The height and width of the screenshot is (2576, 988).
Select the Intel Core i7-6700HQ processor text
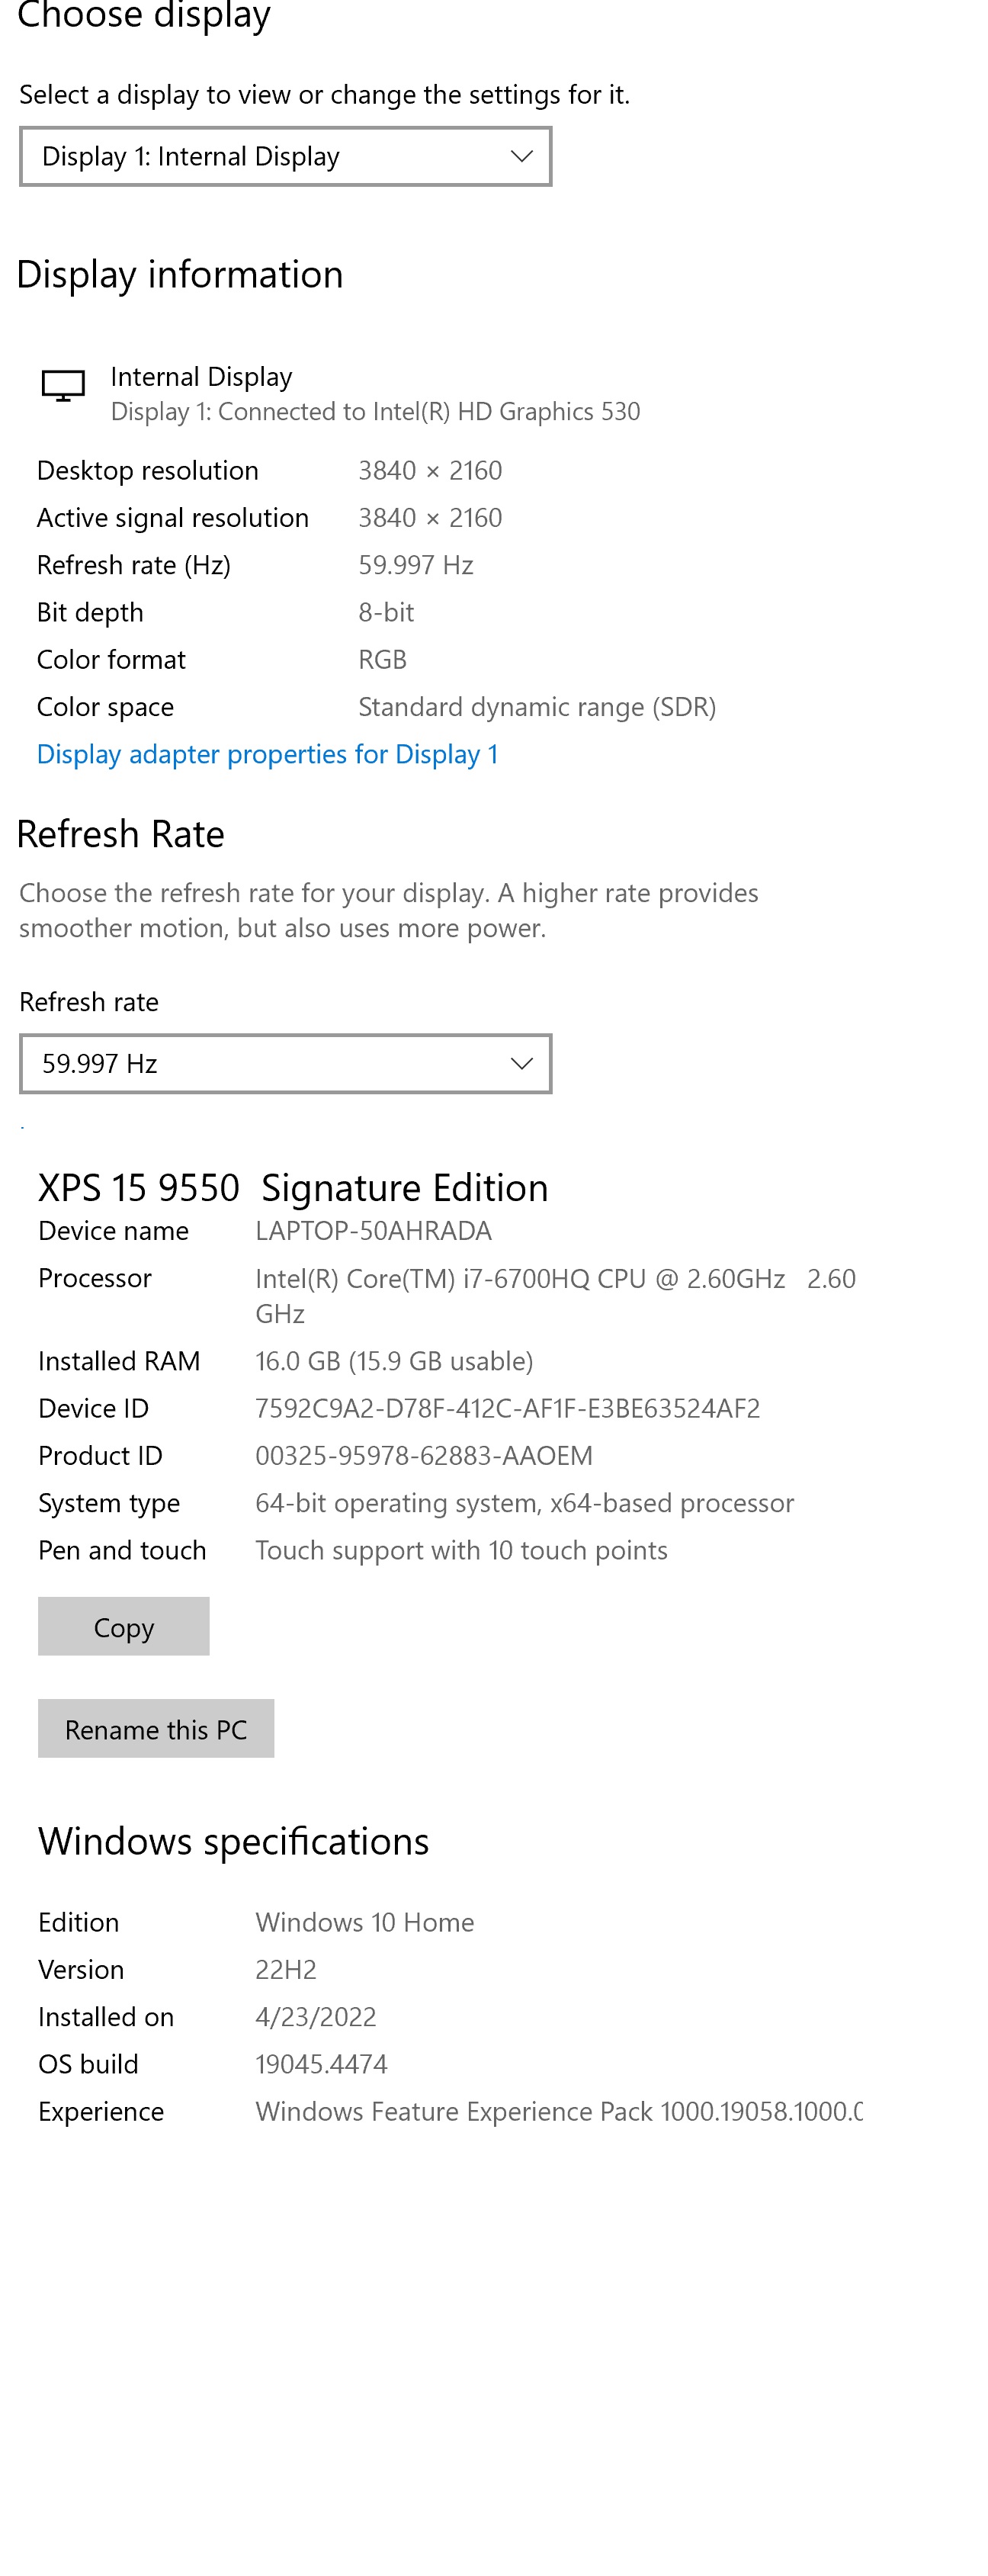tap(520, 1279)
